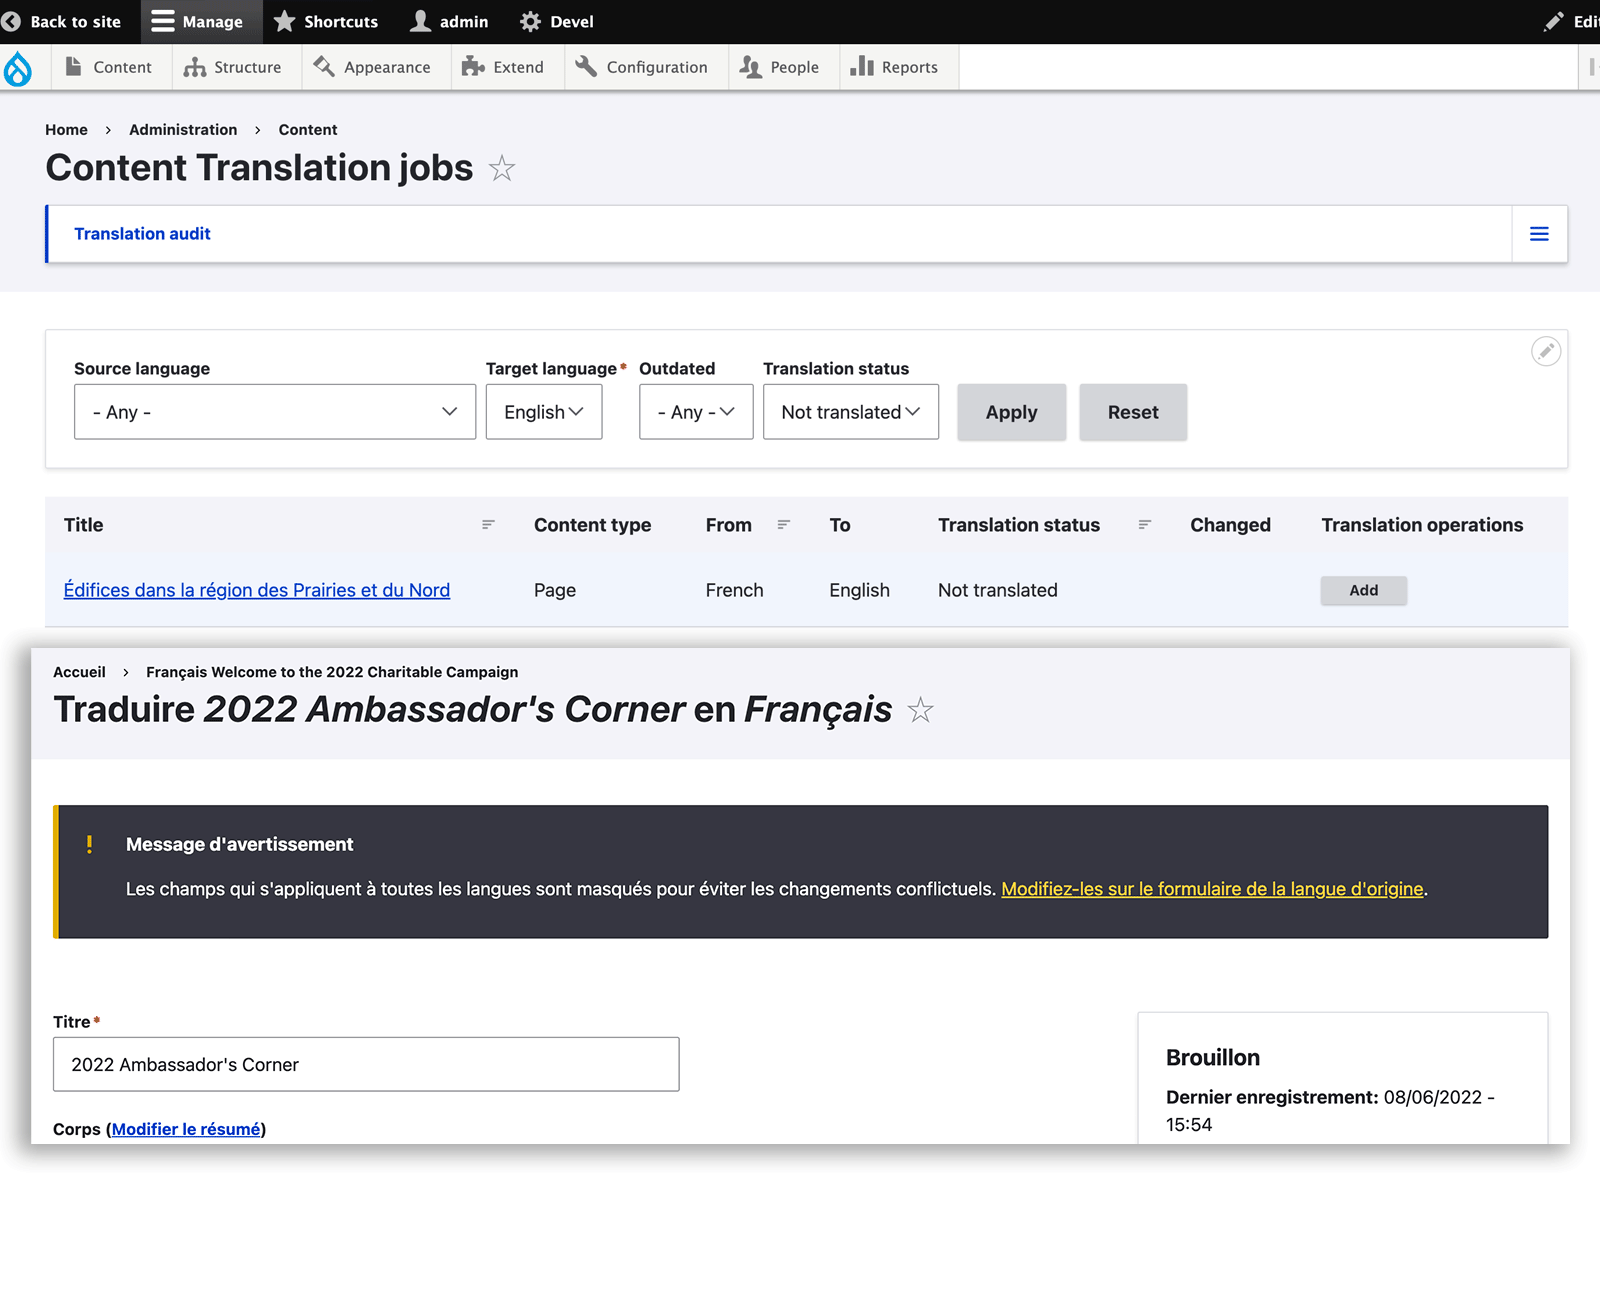
Task: Open the Configuration admin menu
Action: [x=642, y=67]
